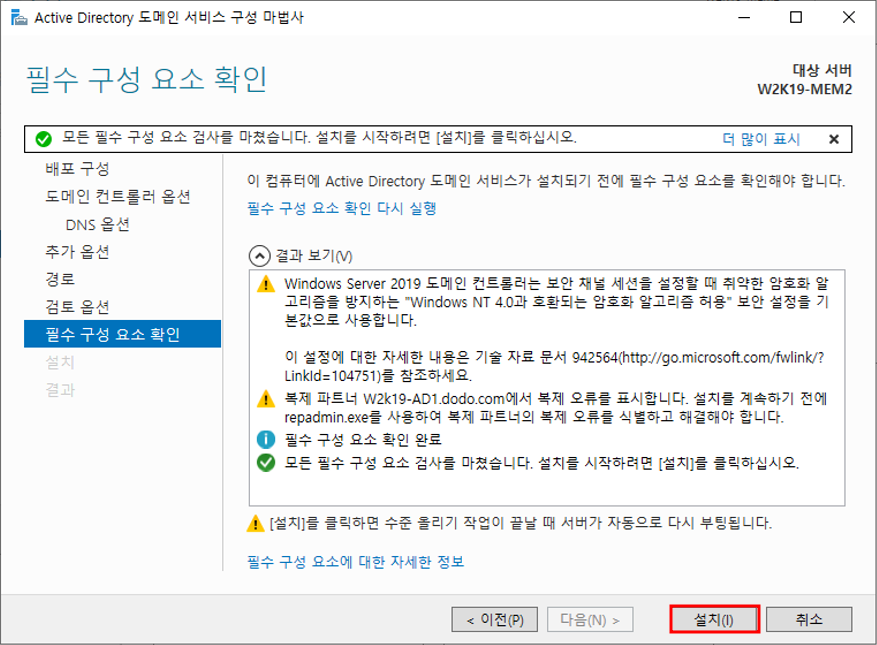This screenshot has width=877, height=645.
Task: Select the highlighted 필수 구성 요소 확인 step
Action: point(122,334)
